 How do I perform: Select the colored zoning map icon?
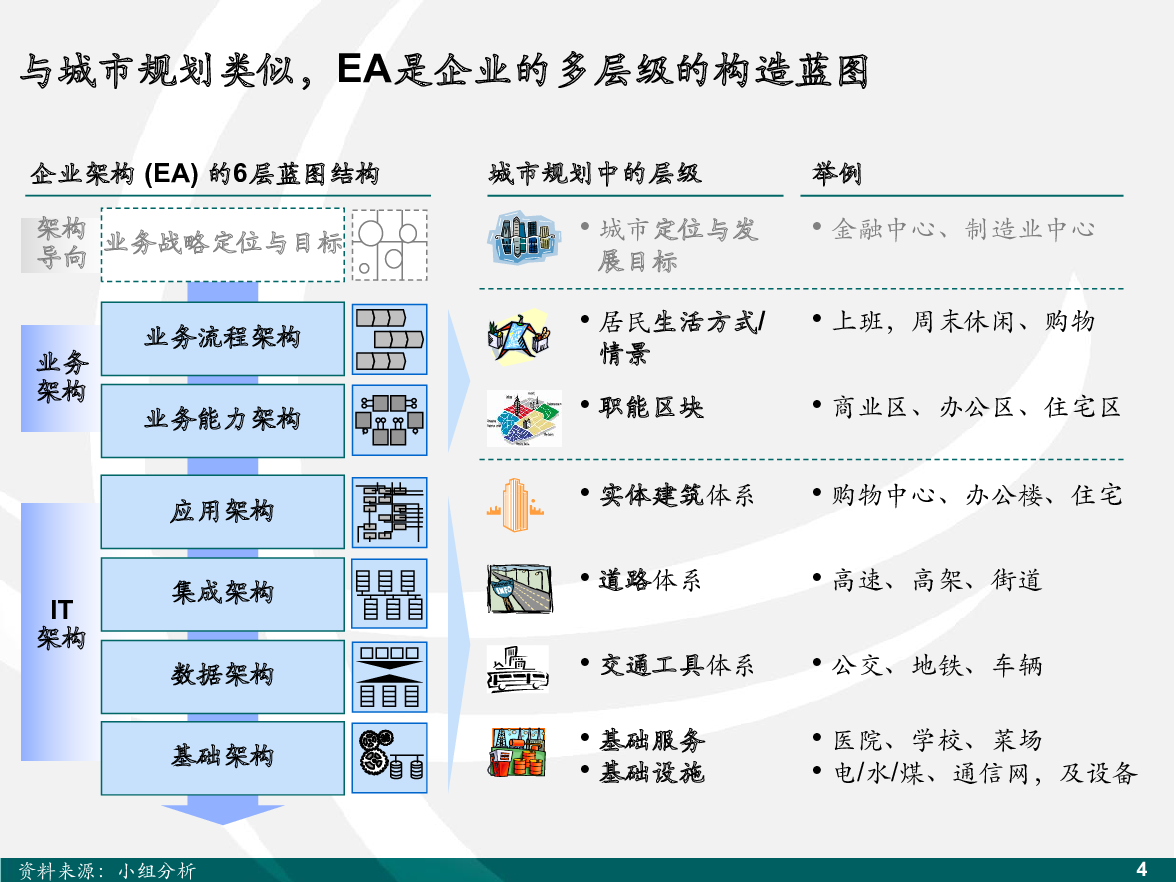pos(524,417)
